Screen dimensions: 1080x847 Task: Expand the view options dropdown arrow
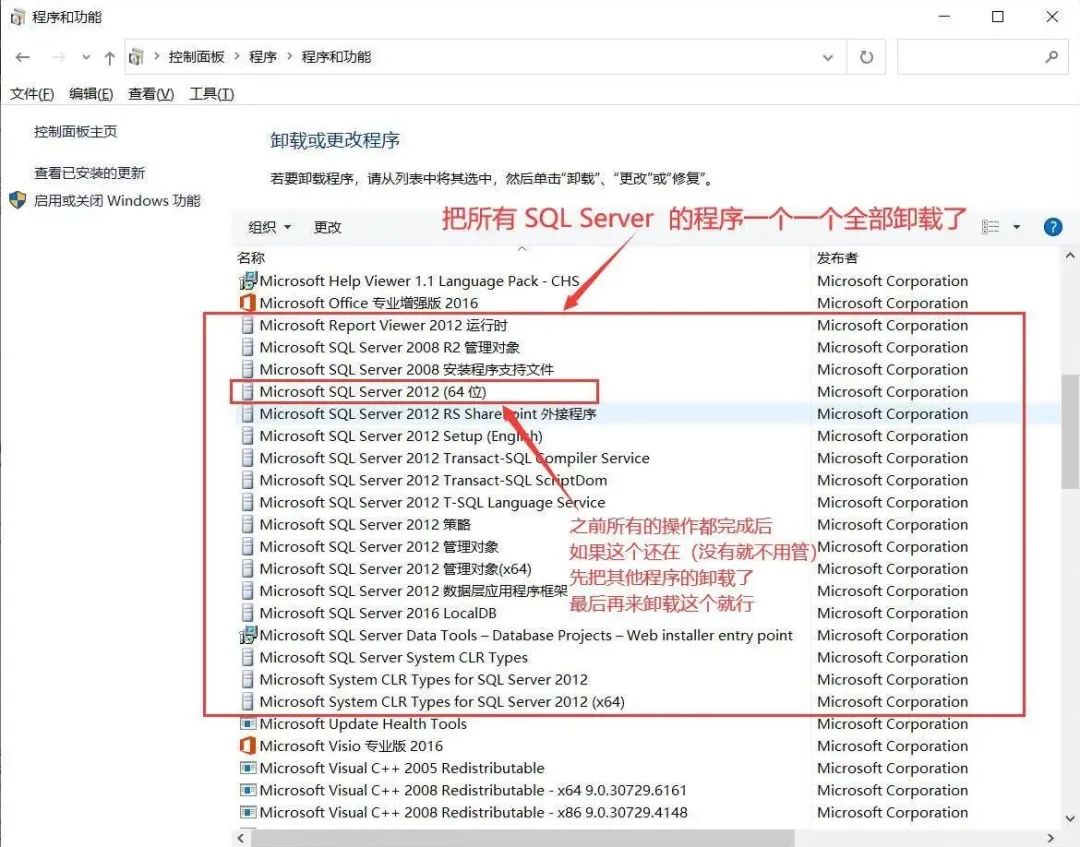(x=1017, y=227)
